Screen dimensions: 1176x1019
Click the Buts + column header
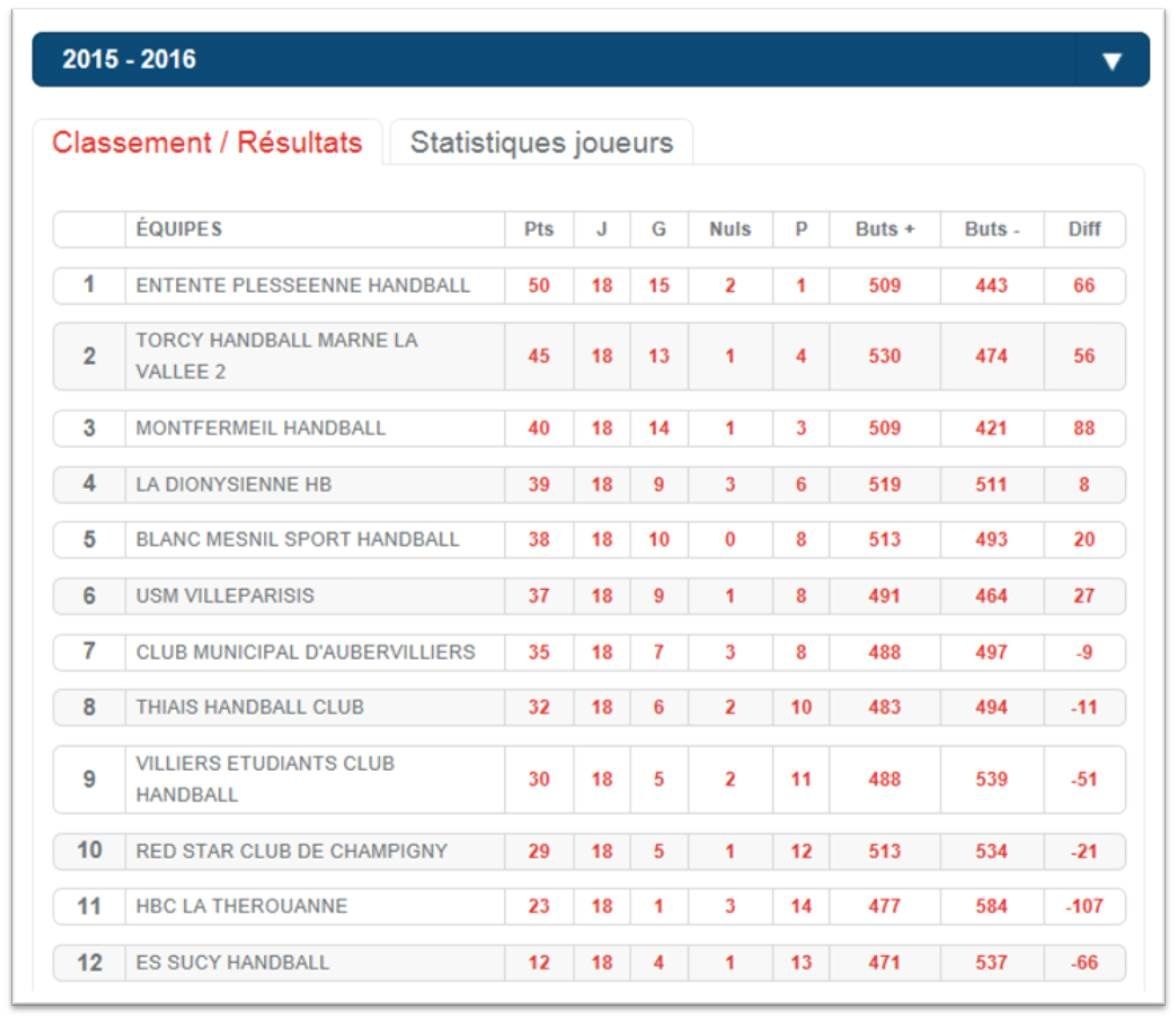coord(885,229)
